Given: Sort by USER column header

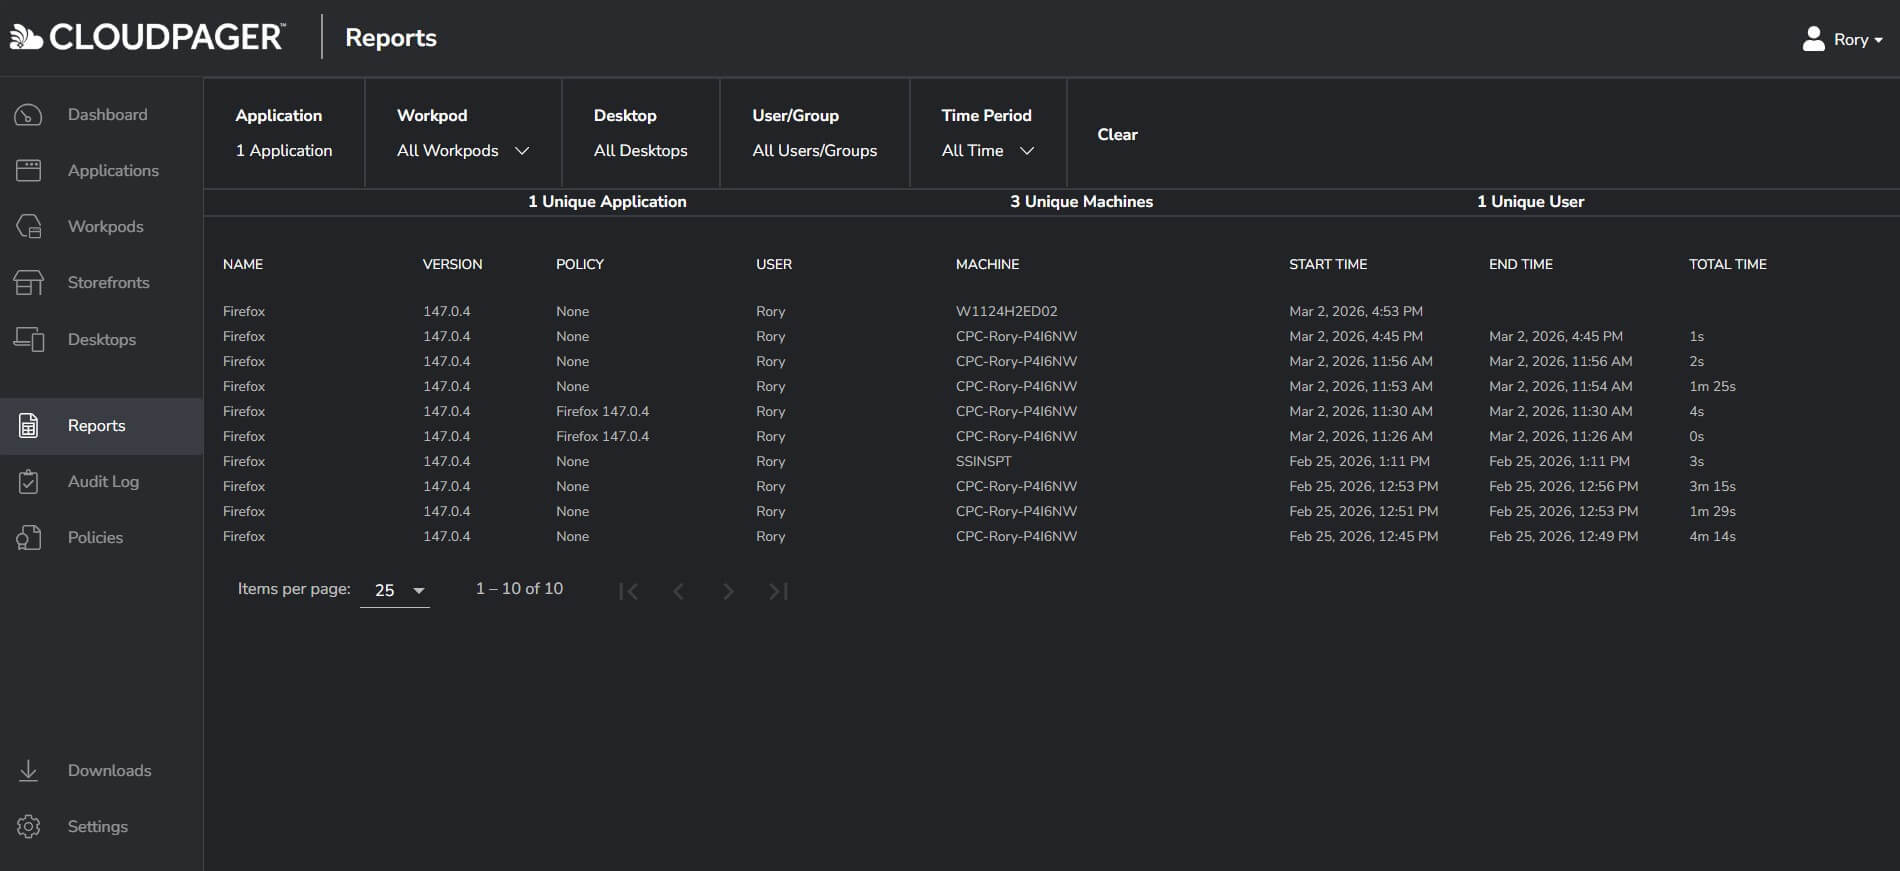Looking at the screenshot, I should click(774, 264).
